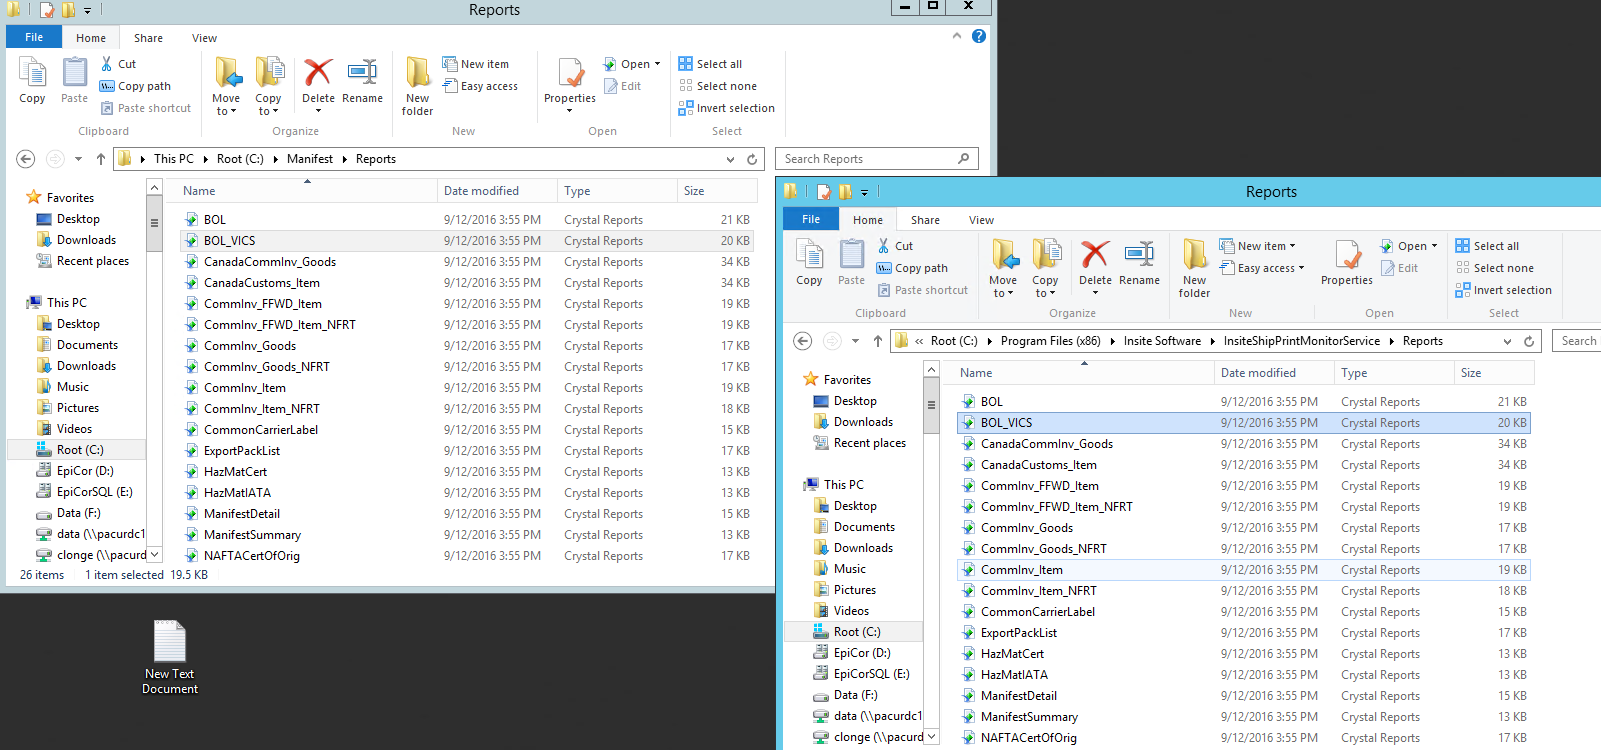Click Select all in left window ribbon
The width and height of the screenshot is (1601, 750).
710,64
